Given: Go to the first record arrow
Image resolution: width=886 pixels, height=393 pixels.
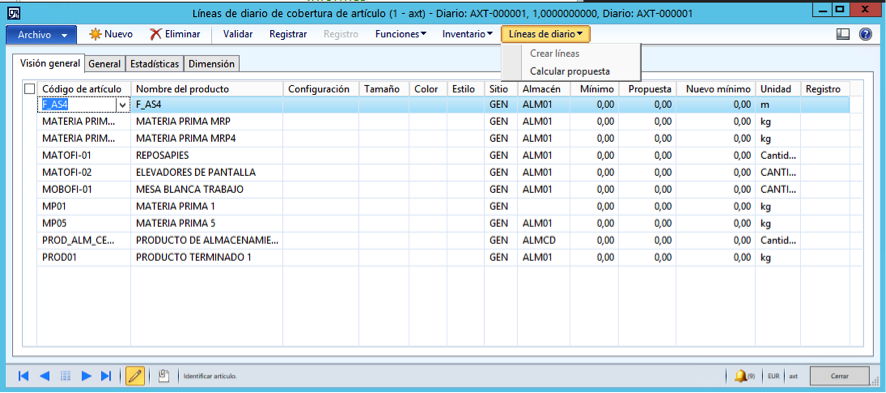Looking at the screenshot, I should pyautogui.click(x=23, y=375).
